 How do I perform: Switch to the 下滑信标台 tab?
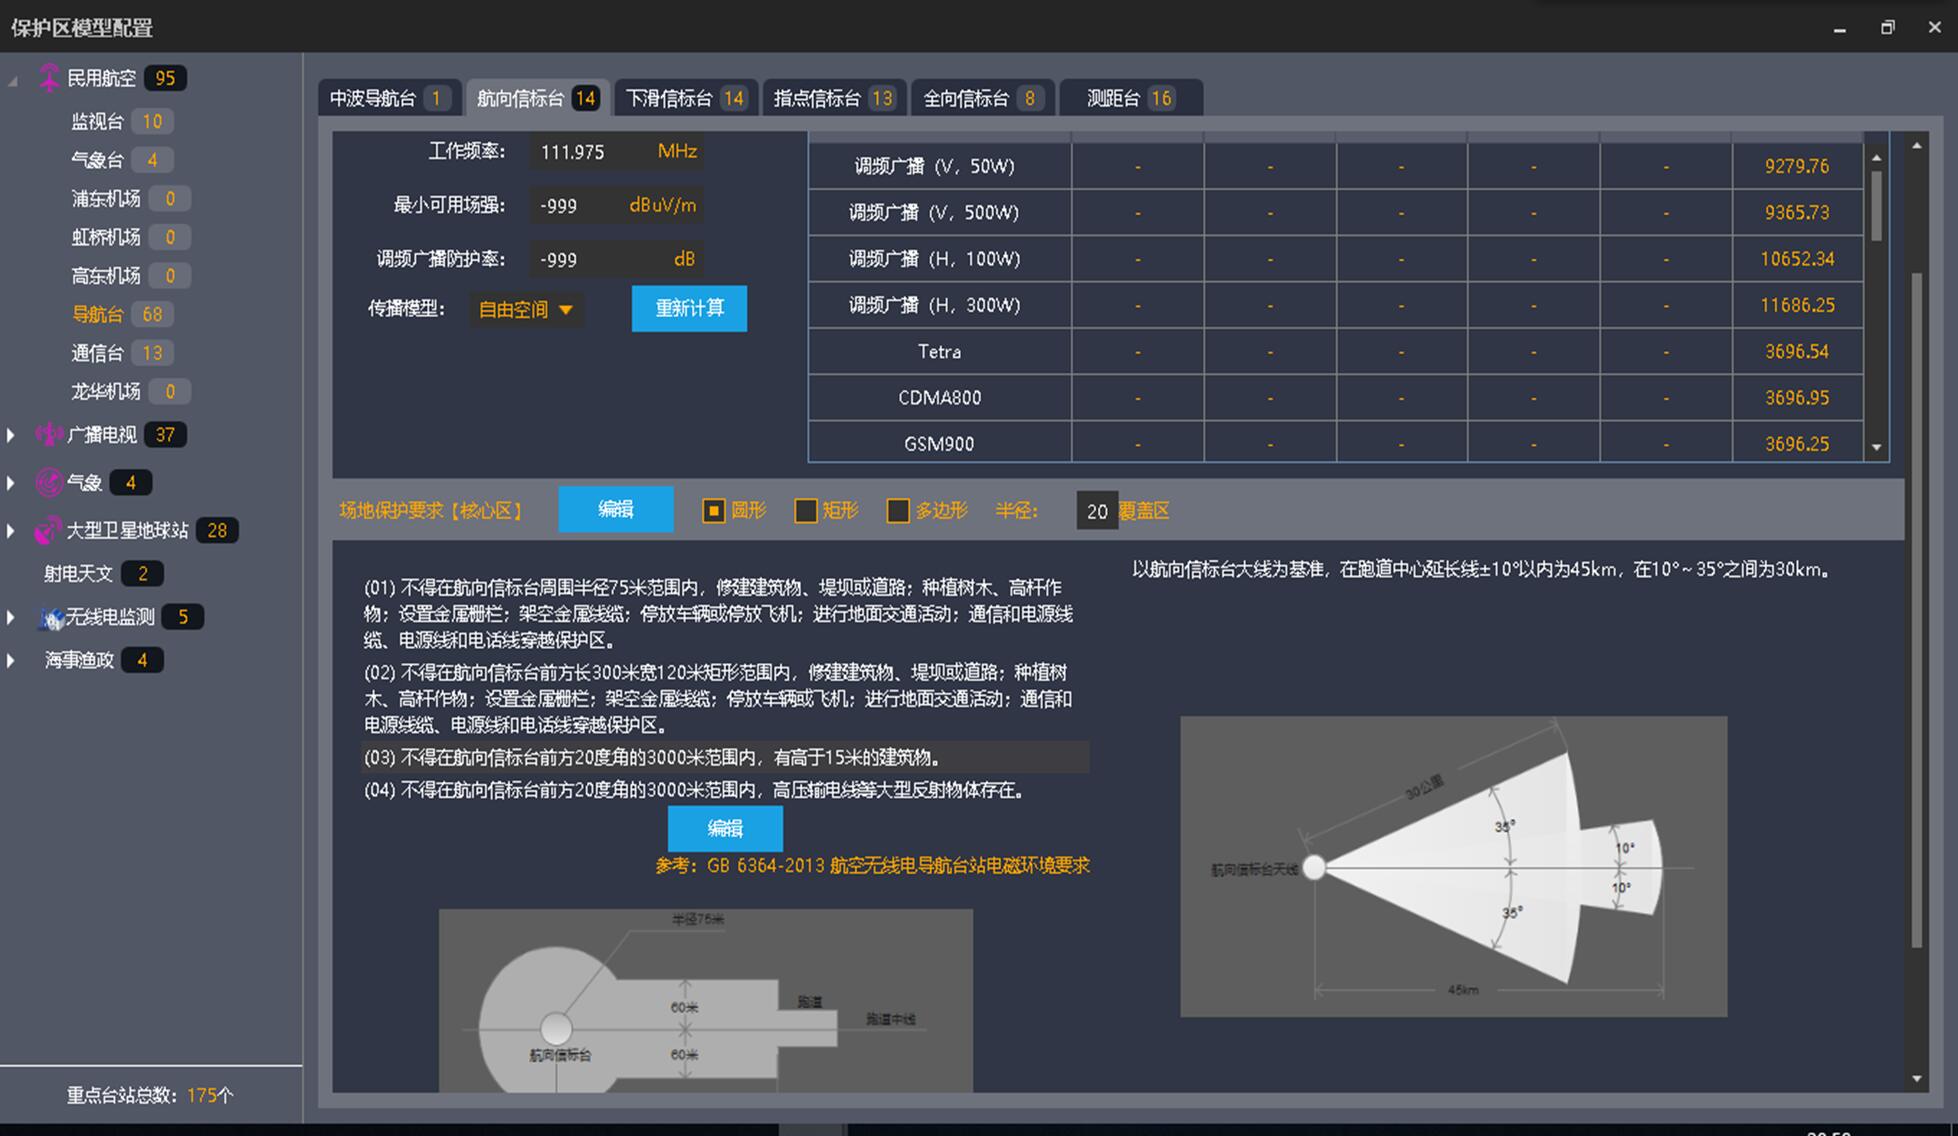coord(685,98)
